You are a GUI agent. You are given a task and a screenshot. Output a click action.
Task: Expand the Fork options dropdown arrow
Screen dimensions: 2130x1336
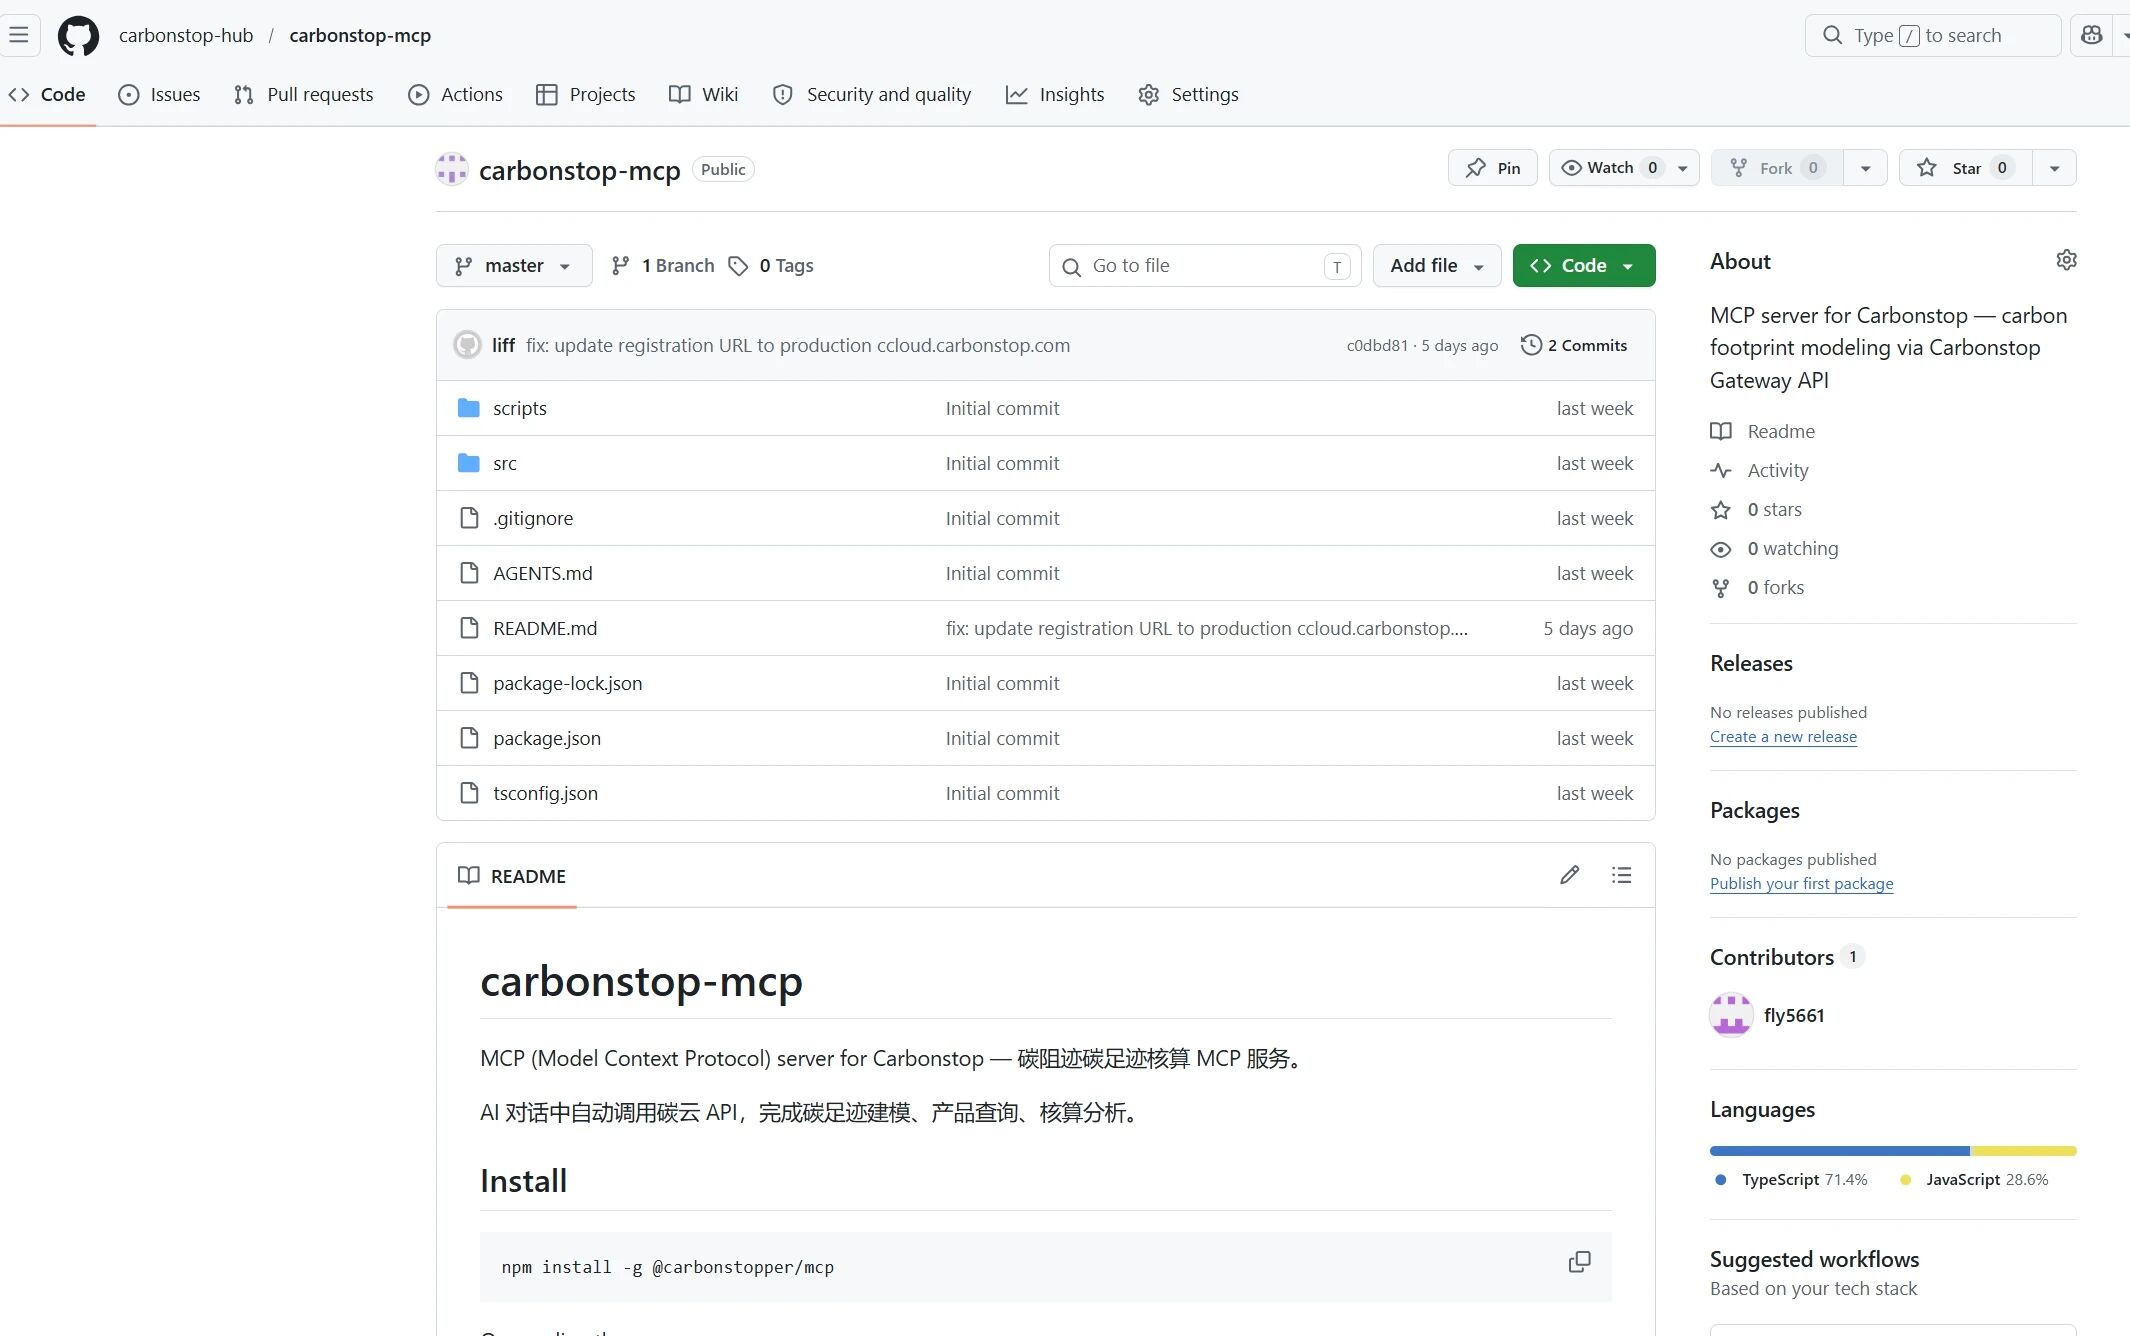1865,168
